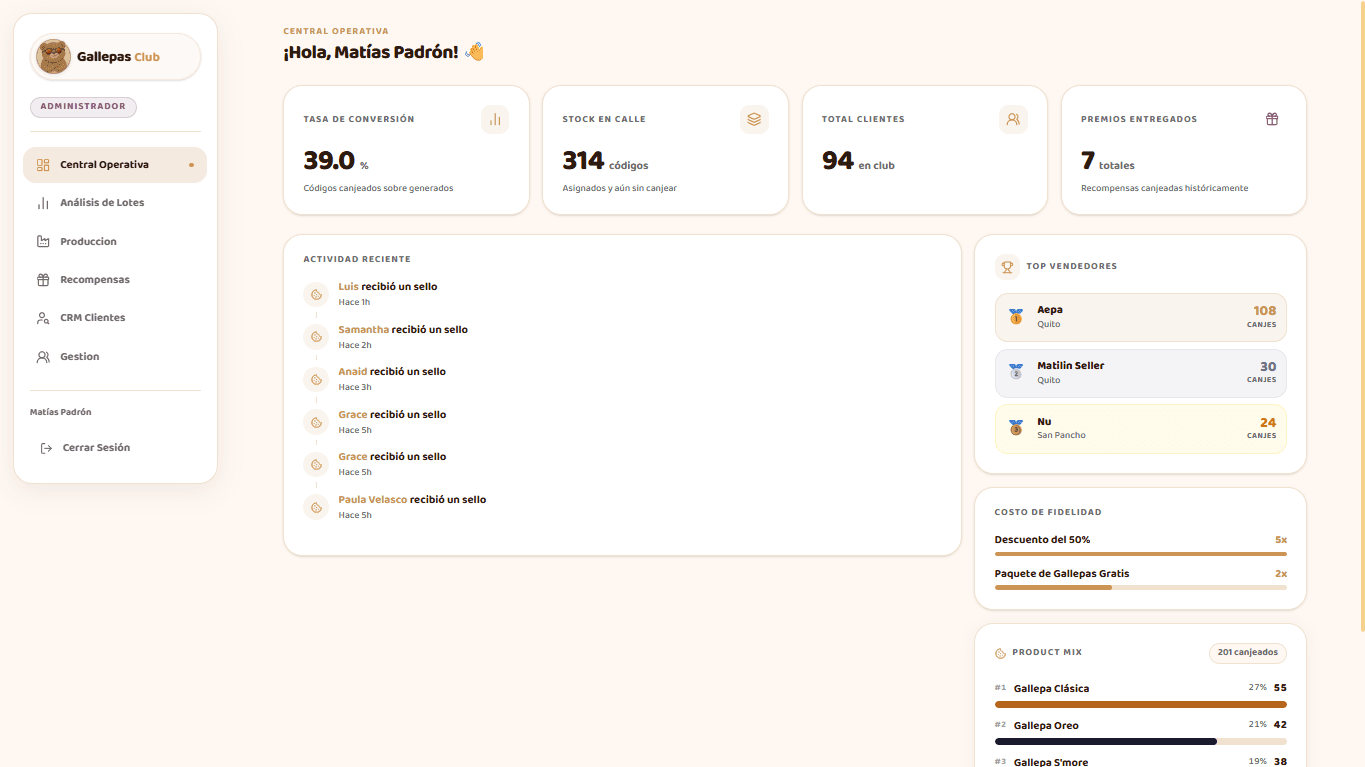This screenshot has width=1365, height=767.
Task: Navigate to CRM Clientes
Action: (115, 318)
